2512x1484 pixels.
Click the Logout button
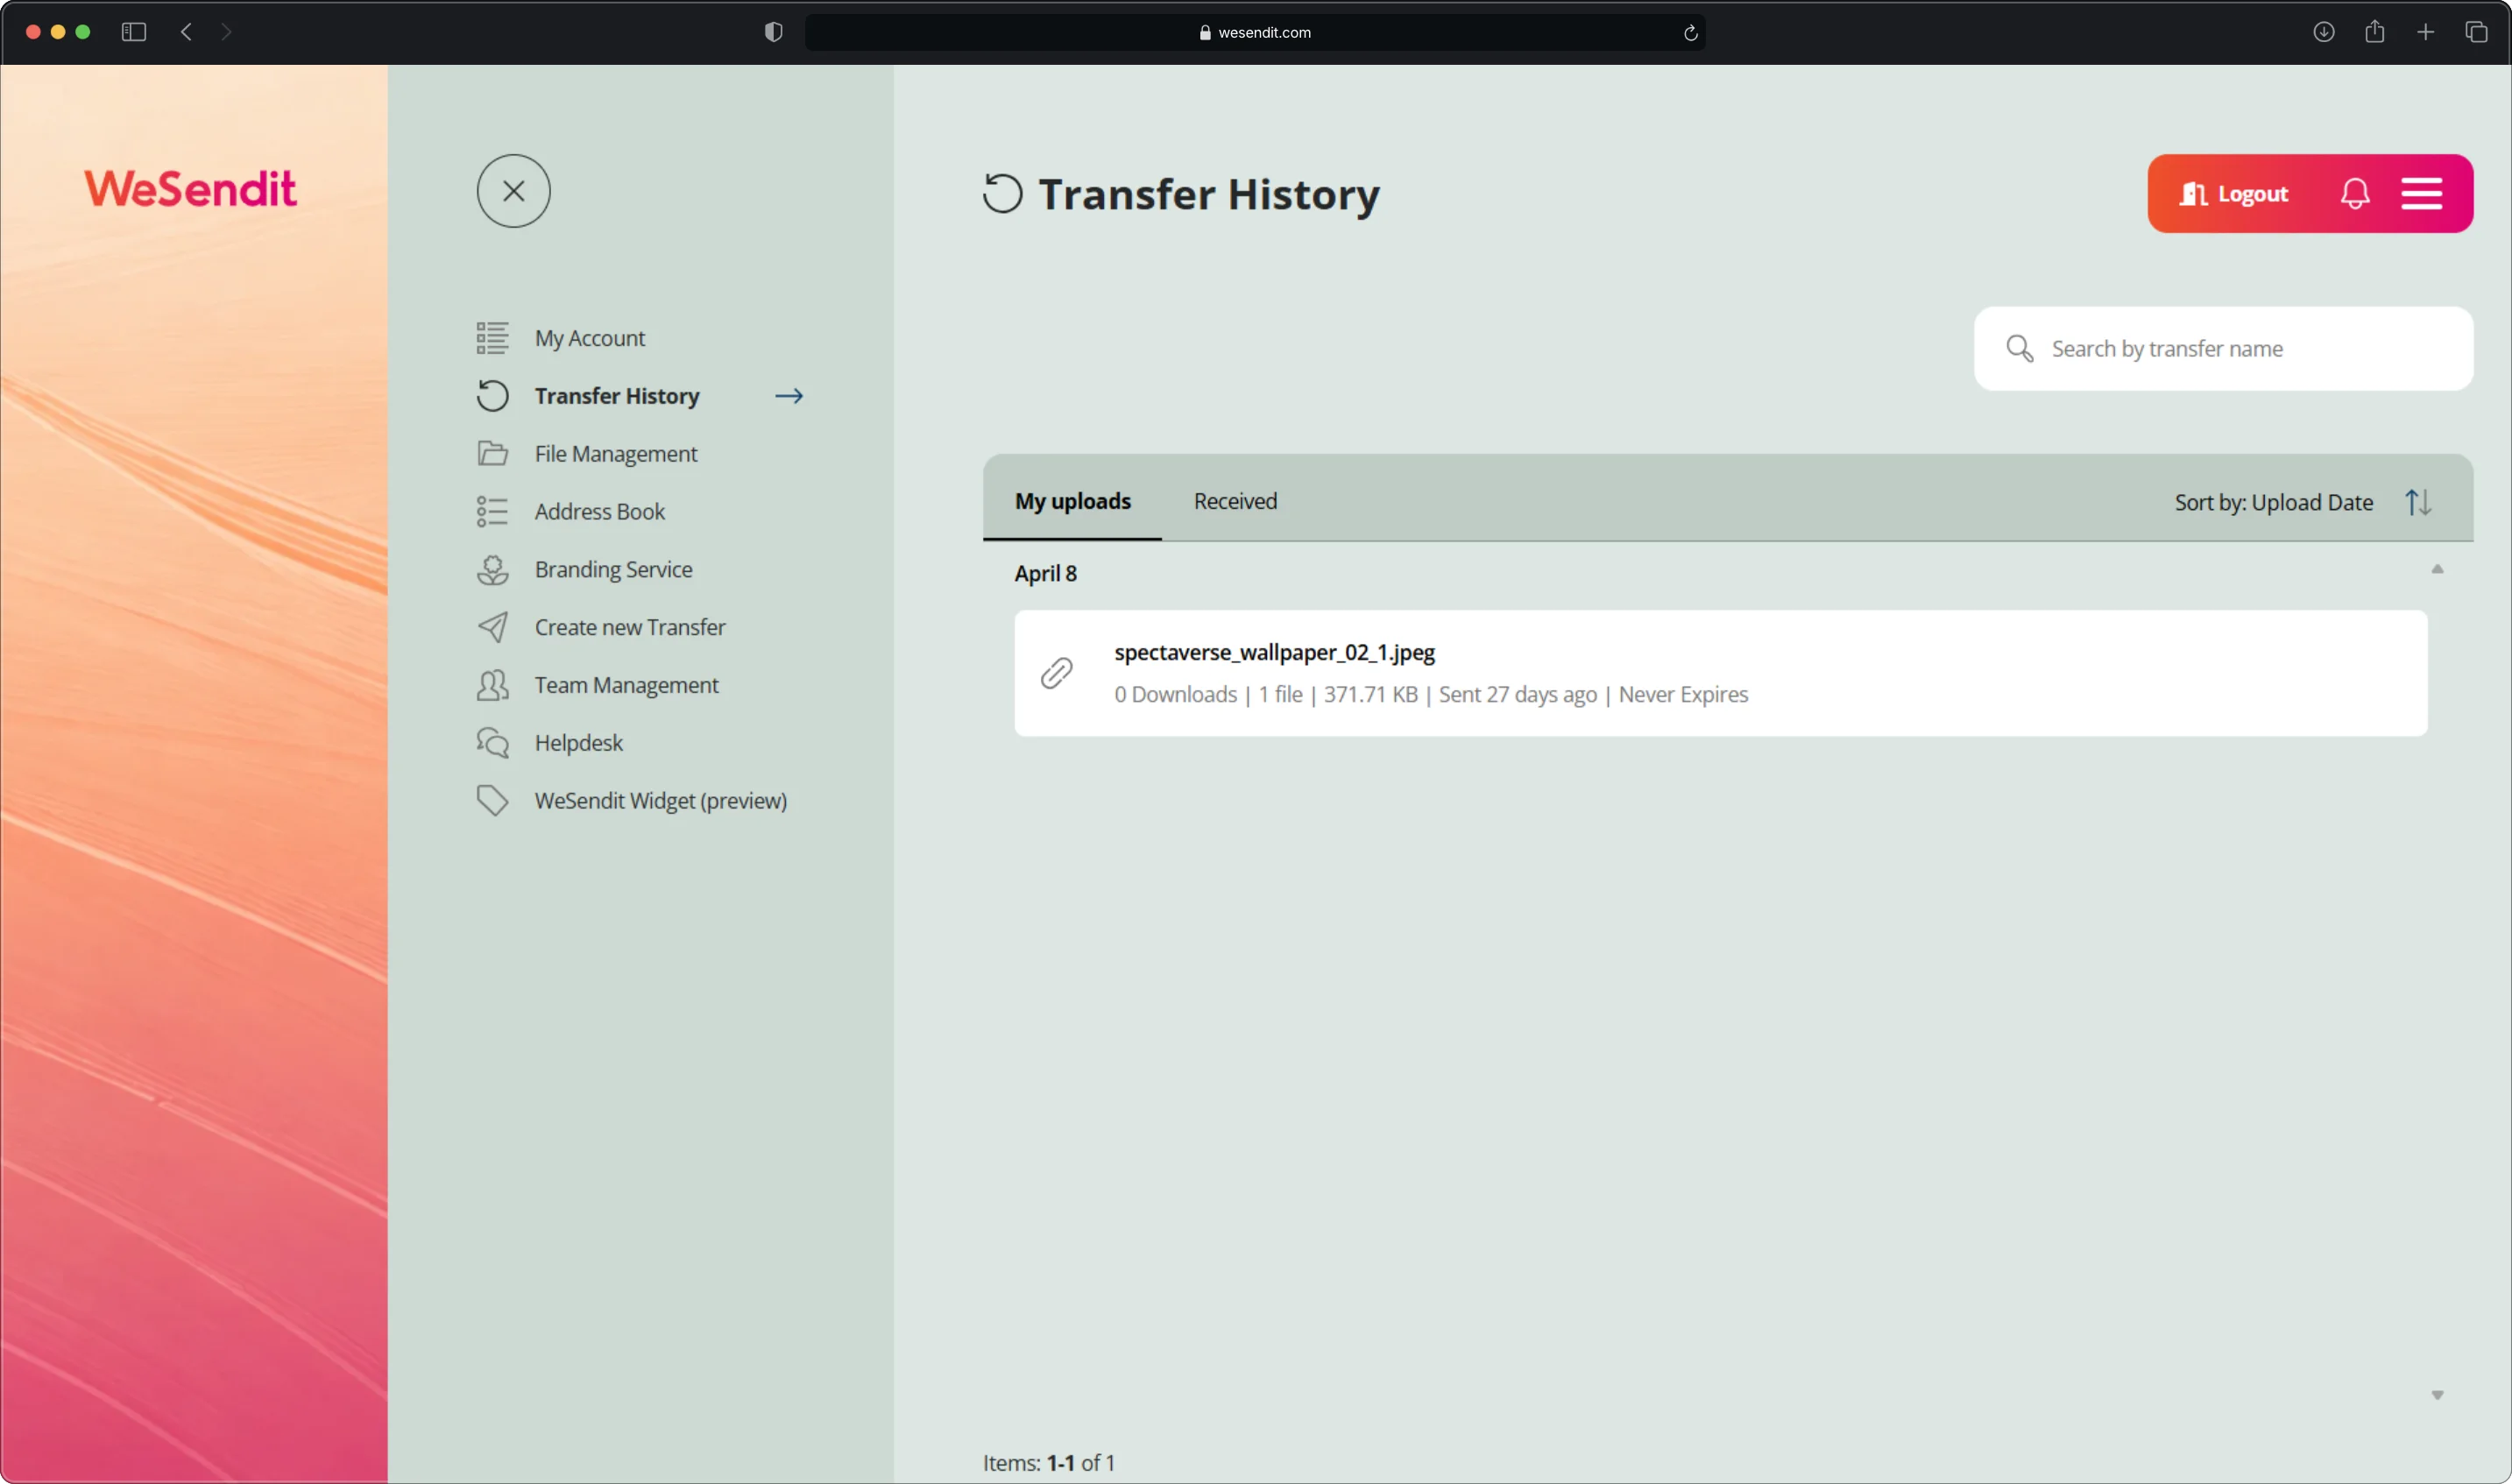click(2234, 194)
